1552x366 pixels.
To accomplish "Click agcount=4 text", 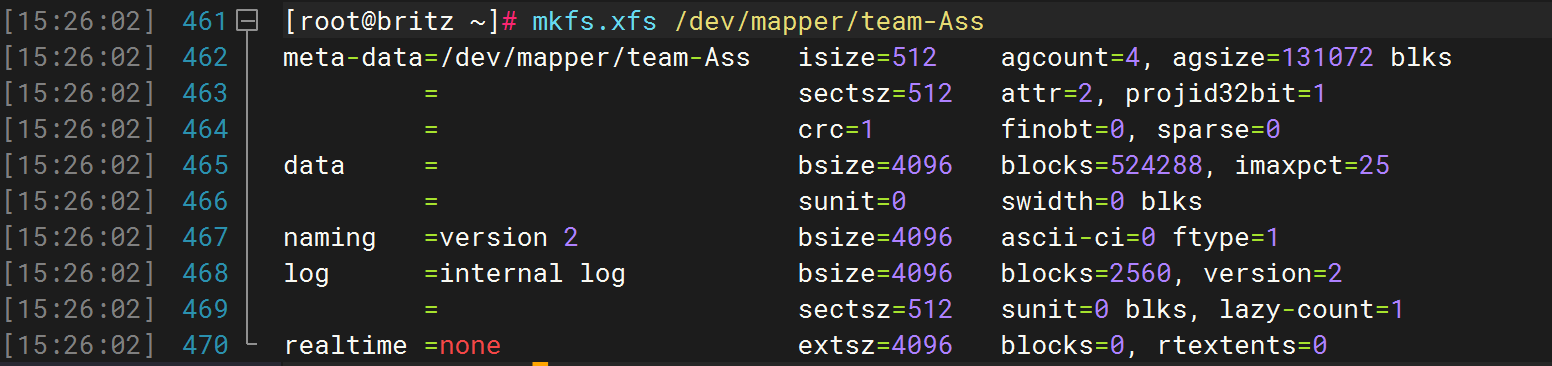I will [1070, 57].
